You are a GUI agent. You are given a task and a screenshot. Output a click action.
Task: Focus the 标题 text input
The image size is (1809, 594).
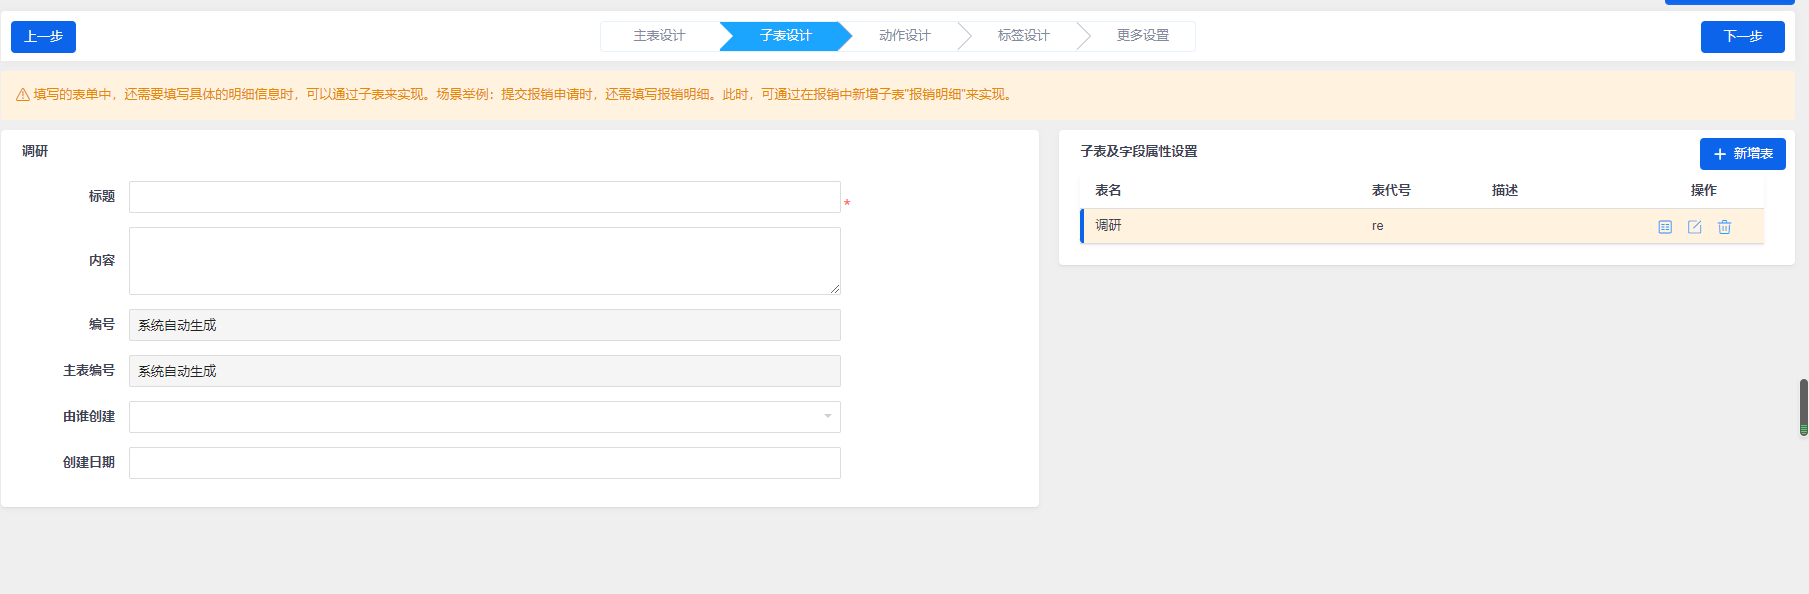pos(484,197)
